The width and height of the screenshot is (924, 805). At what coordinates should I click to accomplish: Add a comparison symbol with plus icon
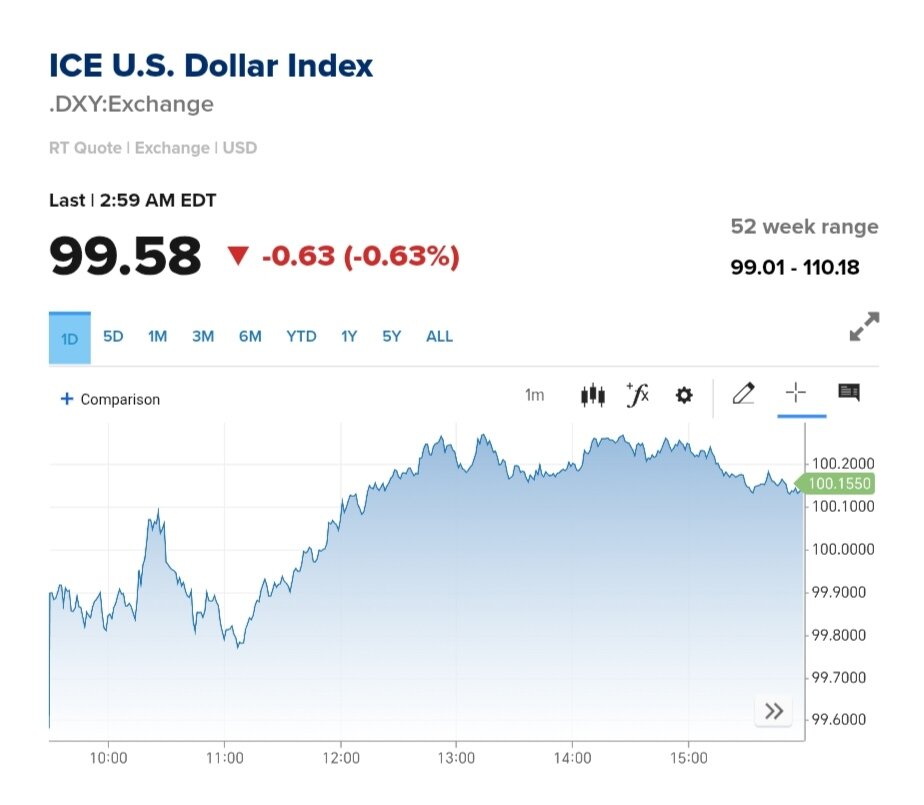click(x=67, y=399)
